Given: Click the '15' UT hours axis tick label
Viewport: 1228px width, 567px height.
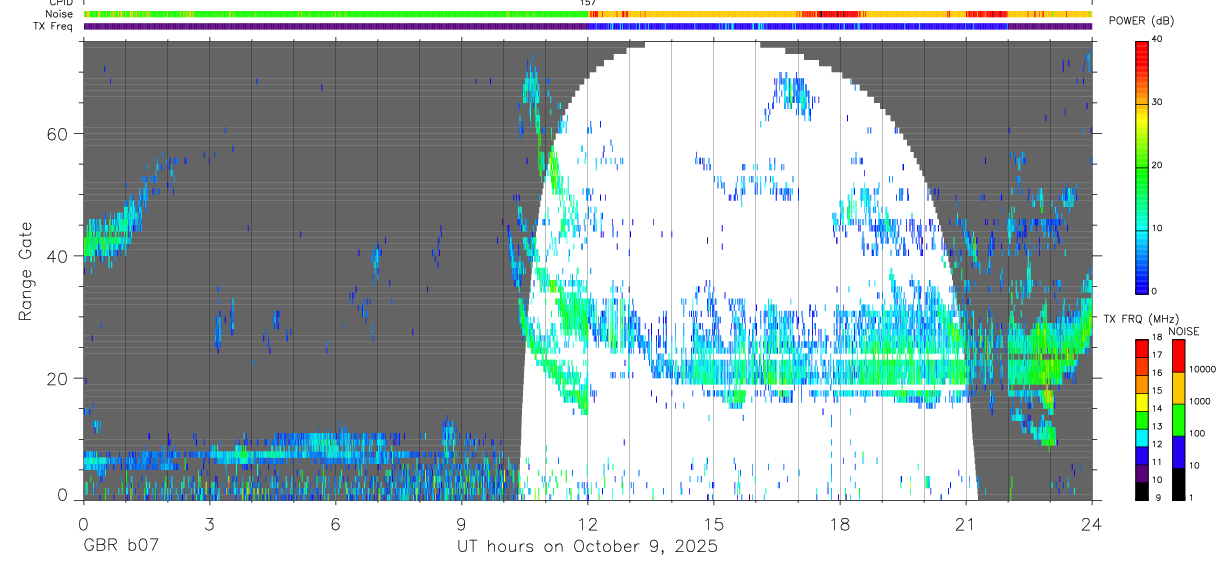Looking at the screenshot, I should pyautogui.click(x=714, y=523).
